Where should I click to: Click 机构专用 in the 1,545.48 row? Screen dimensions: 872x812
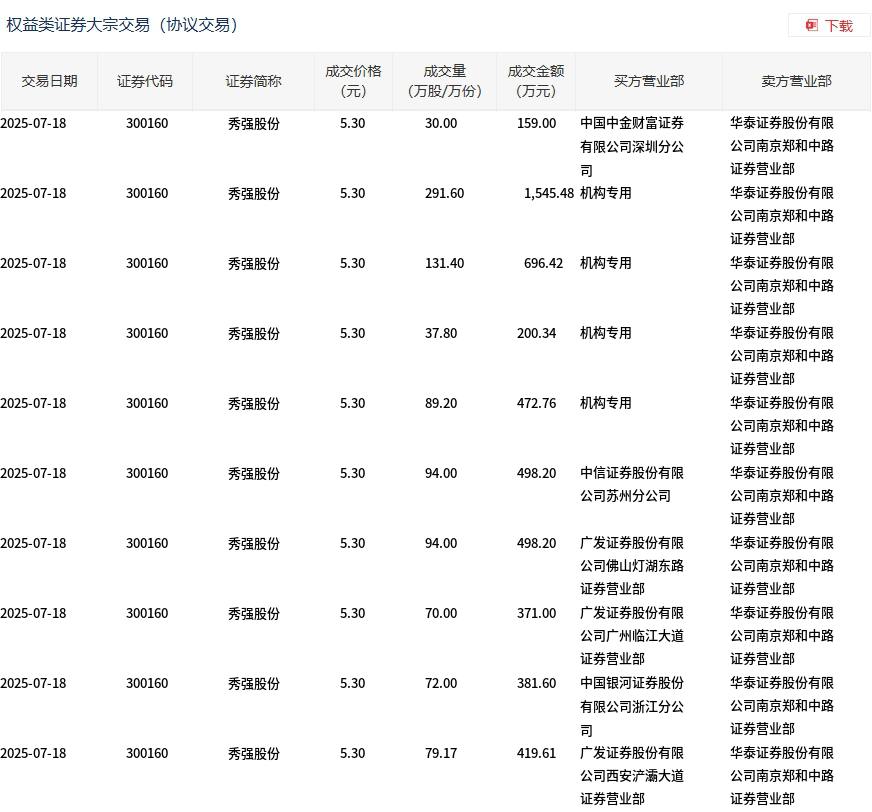point(606,194)
